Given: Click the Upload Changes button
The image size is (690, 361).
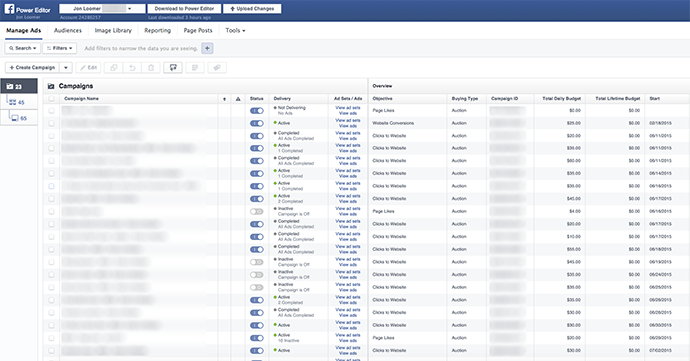Looking at the screenshot, I should [252, 9].
